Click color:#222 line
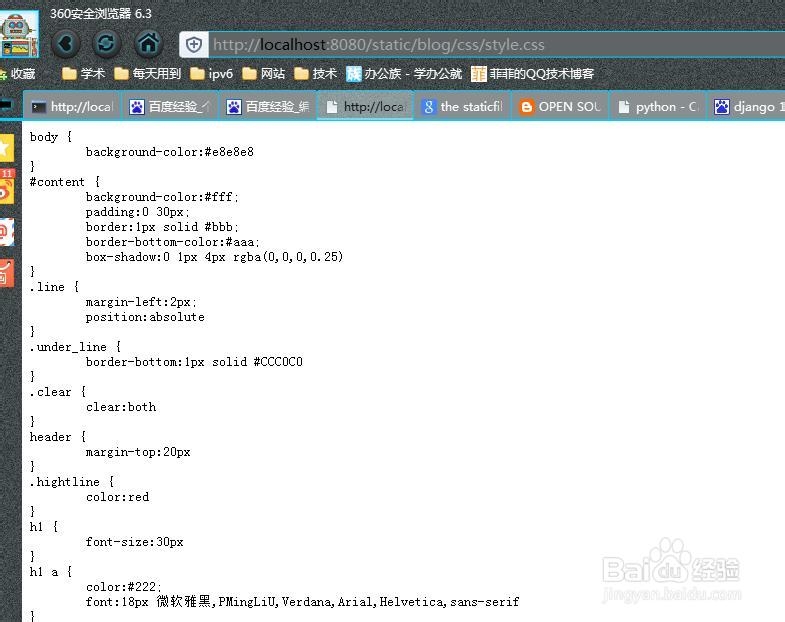This screenshot has height=622, width=785. coord(124,587)
